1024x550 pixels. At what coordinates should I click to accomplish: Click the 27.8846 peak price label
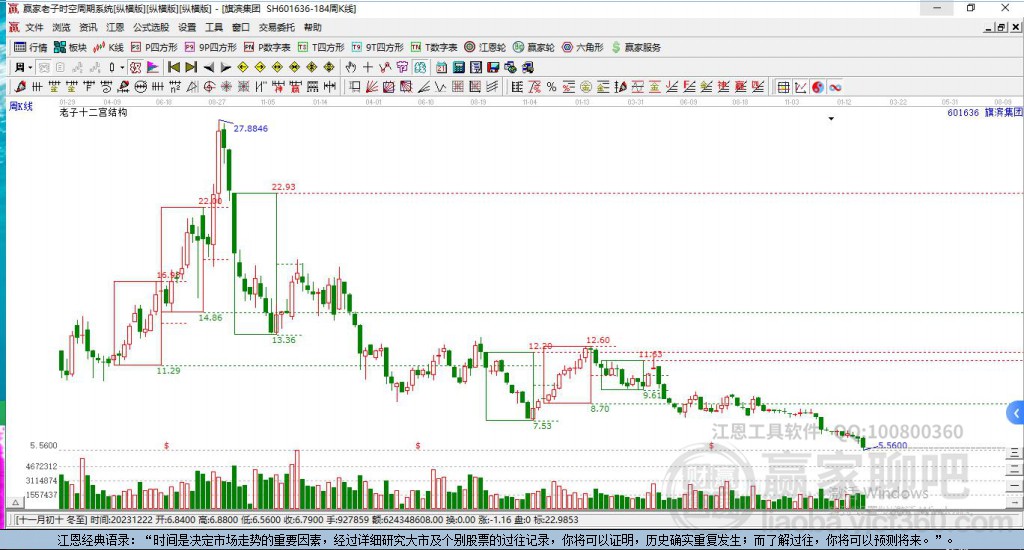point(251,129)
